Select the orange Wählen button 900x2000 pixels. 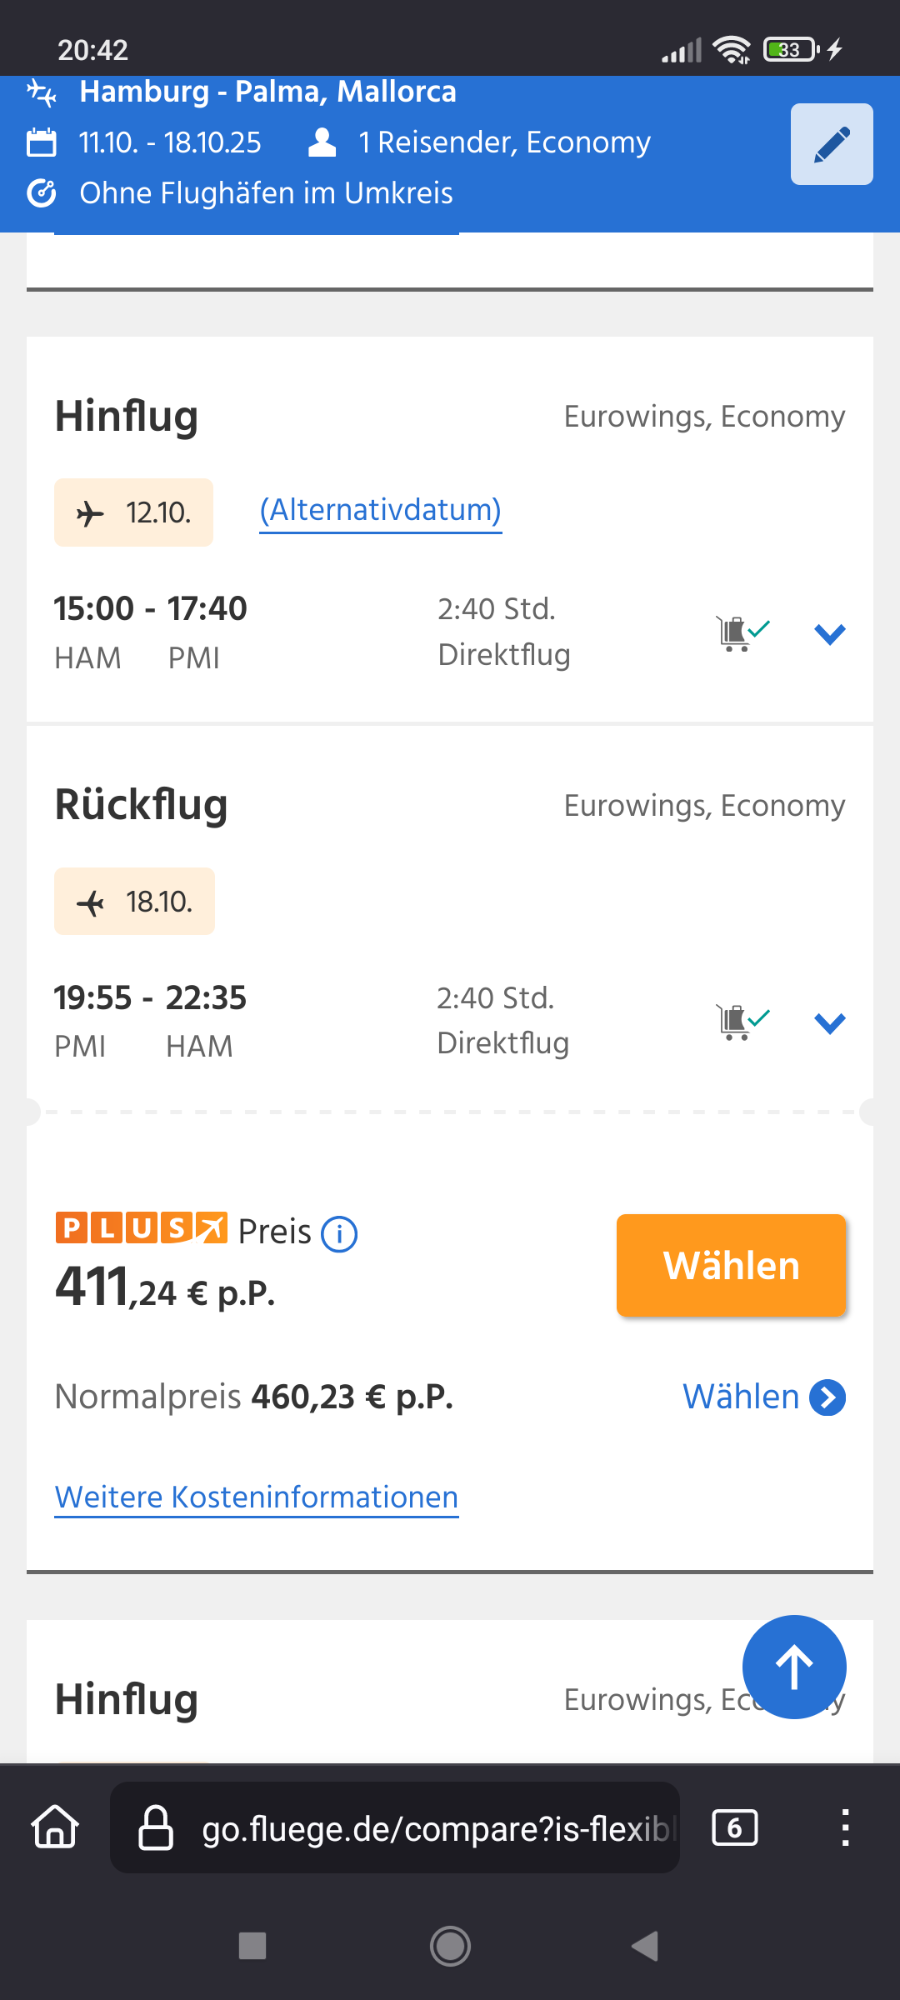(x=731, y=1265)
